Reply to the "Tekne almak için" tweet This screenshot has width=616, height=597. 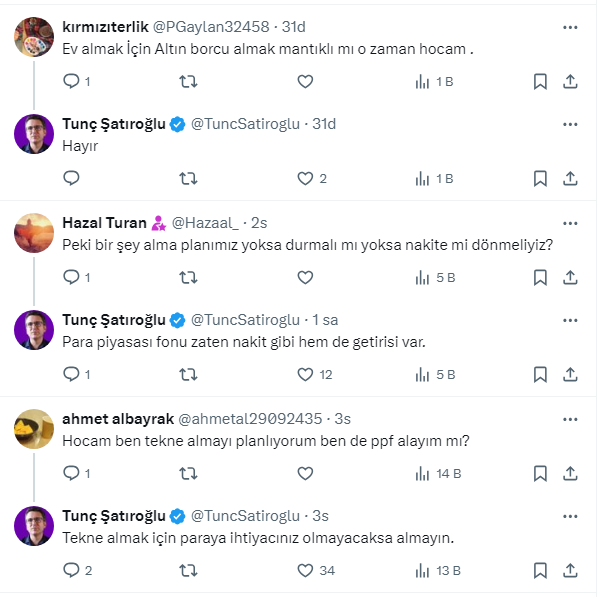tap(71, 571)
